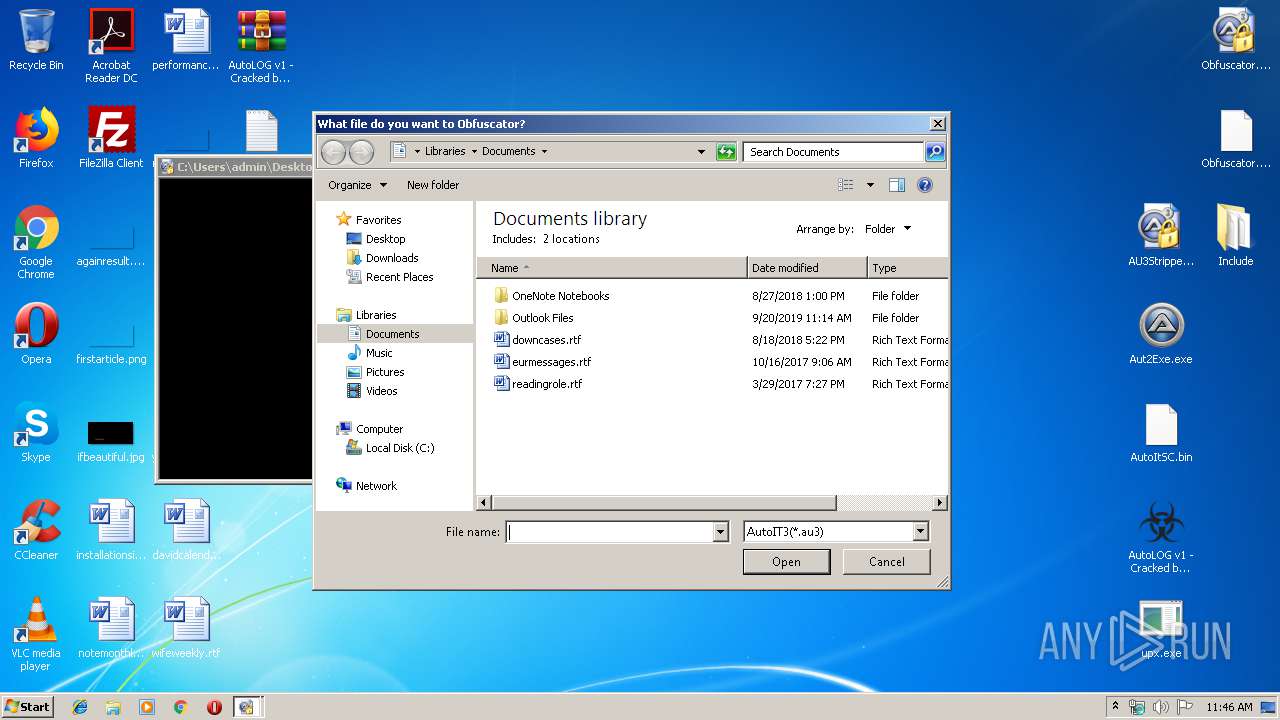Image resolution: width=1280 pixels, height=720 pixels.
Task: Select Music library in navigation pane
Action: point(379,353)
